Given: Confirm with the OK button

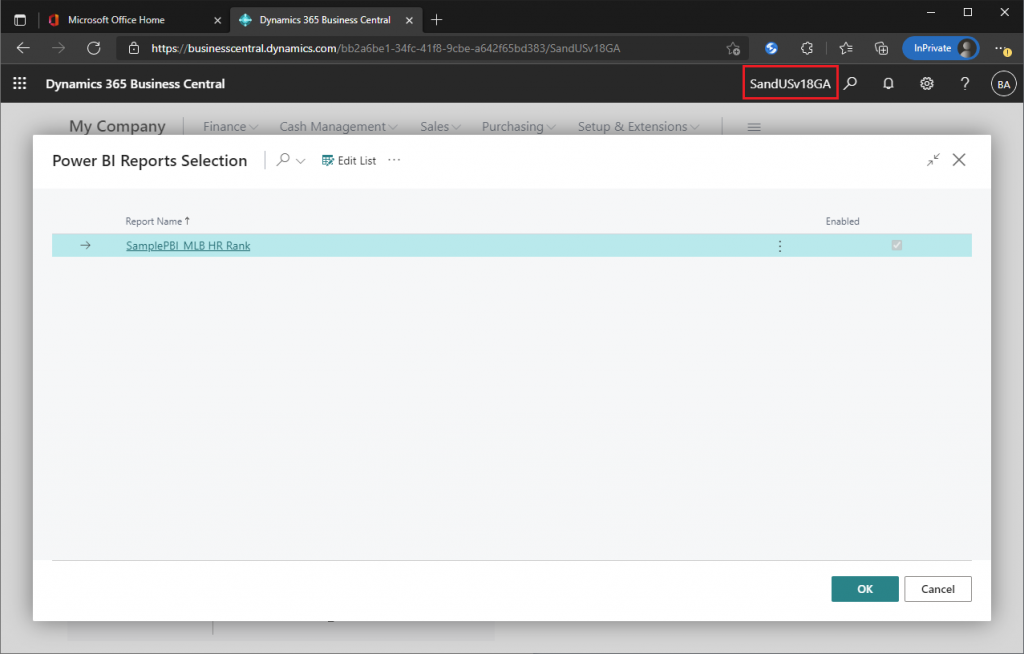Looking at the screenshot, I should (865, 589).
